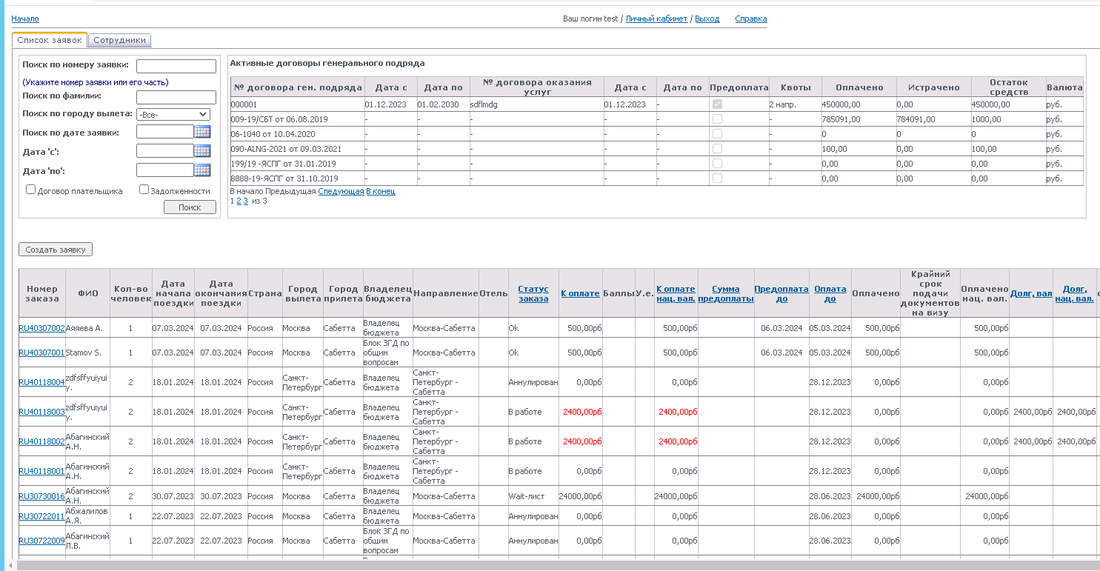The height and width of the screenshot is (571, 1100).
Task: Click 'Создать заявку' button
Action: pos(55,249)
